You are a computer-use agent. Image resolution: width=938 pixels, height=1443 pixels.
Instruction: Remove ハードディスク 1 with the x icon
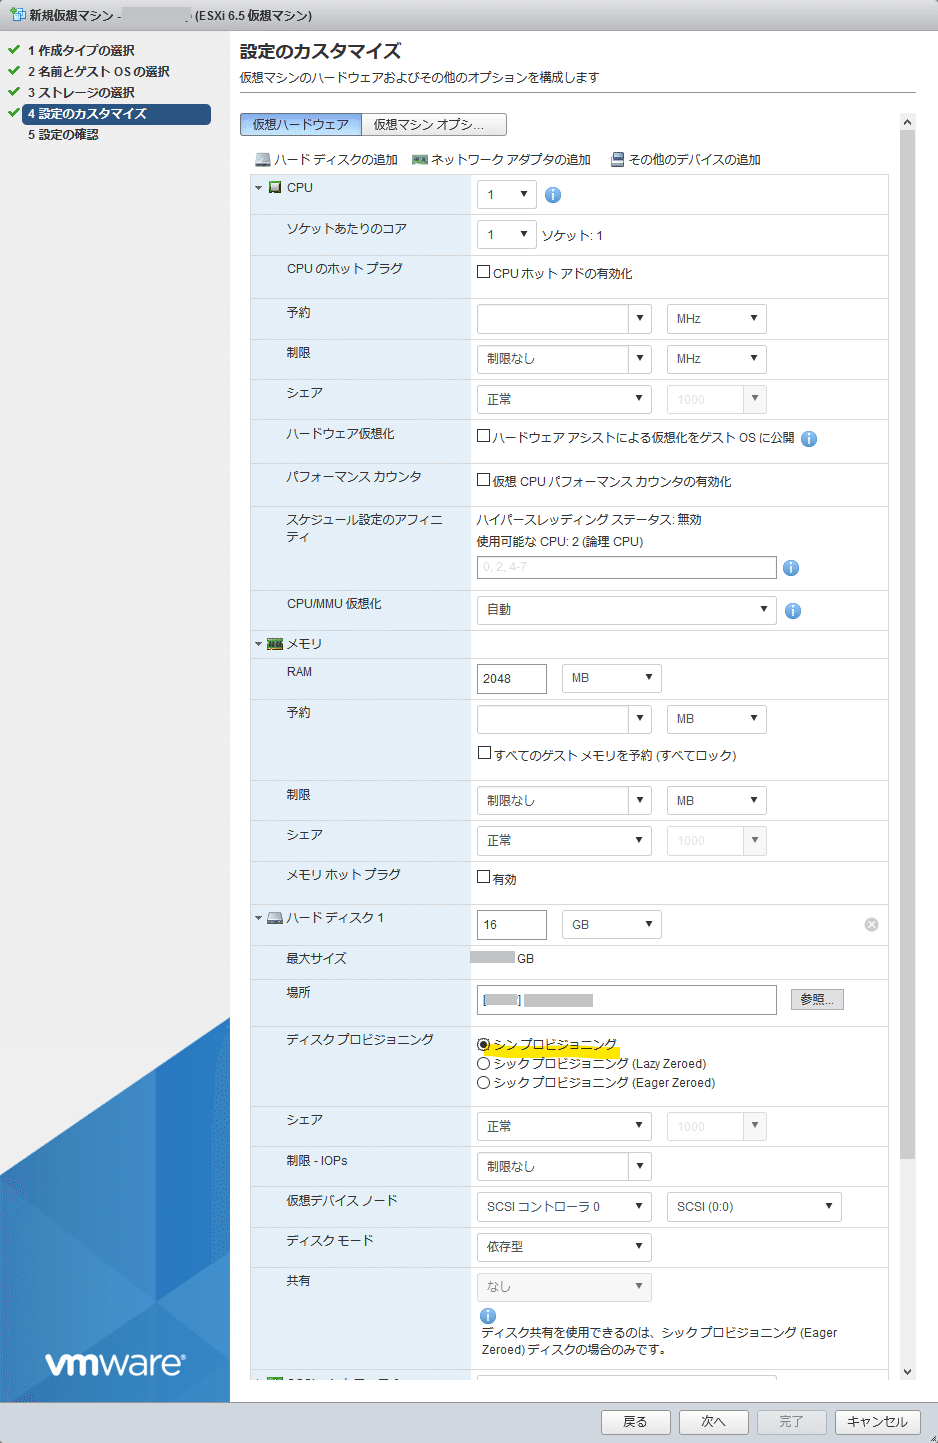click(871, 924)
